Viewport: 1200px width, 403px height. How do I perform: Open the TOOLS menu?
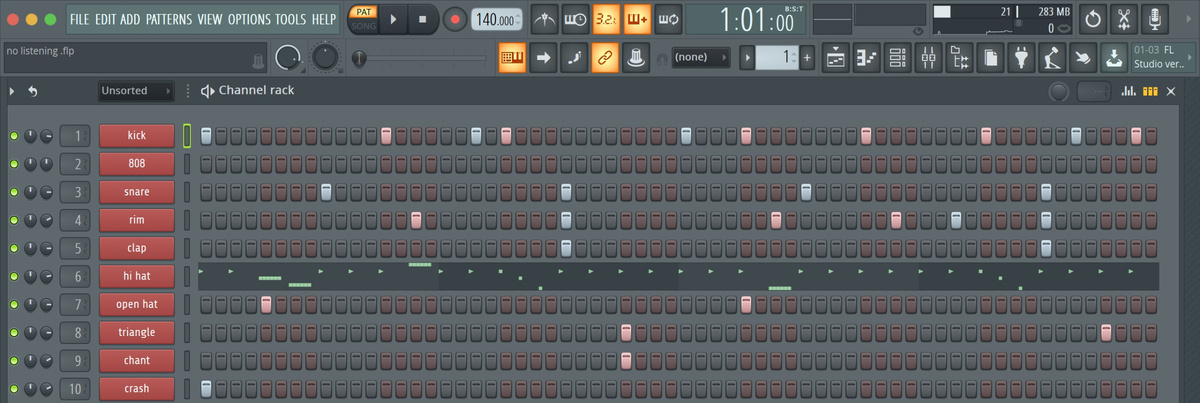tap(291, 19)
